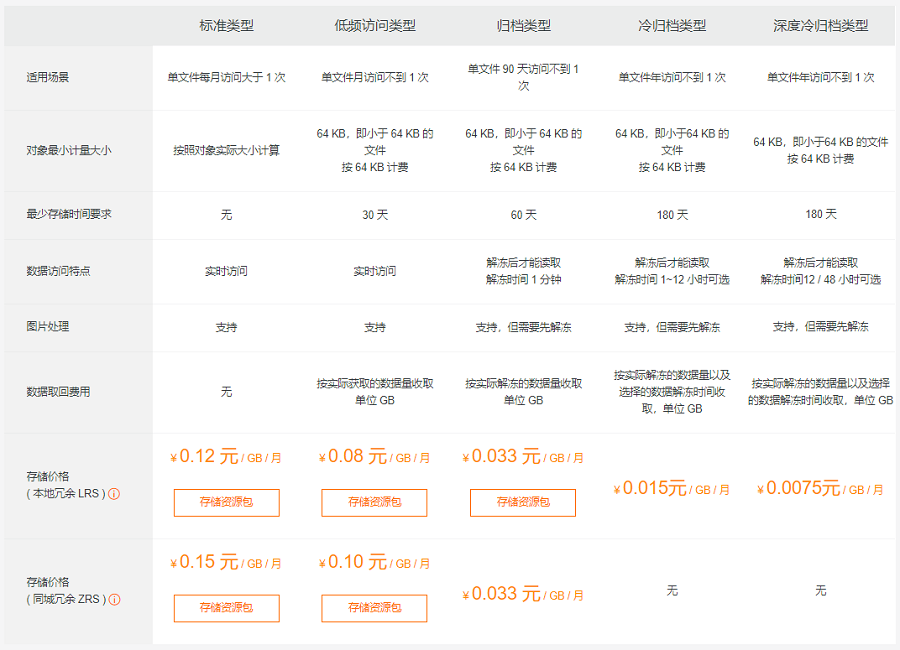Click 无 minimum storage time under 标准类型

point(226,215)
